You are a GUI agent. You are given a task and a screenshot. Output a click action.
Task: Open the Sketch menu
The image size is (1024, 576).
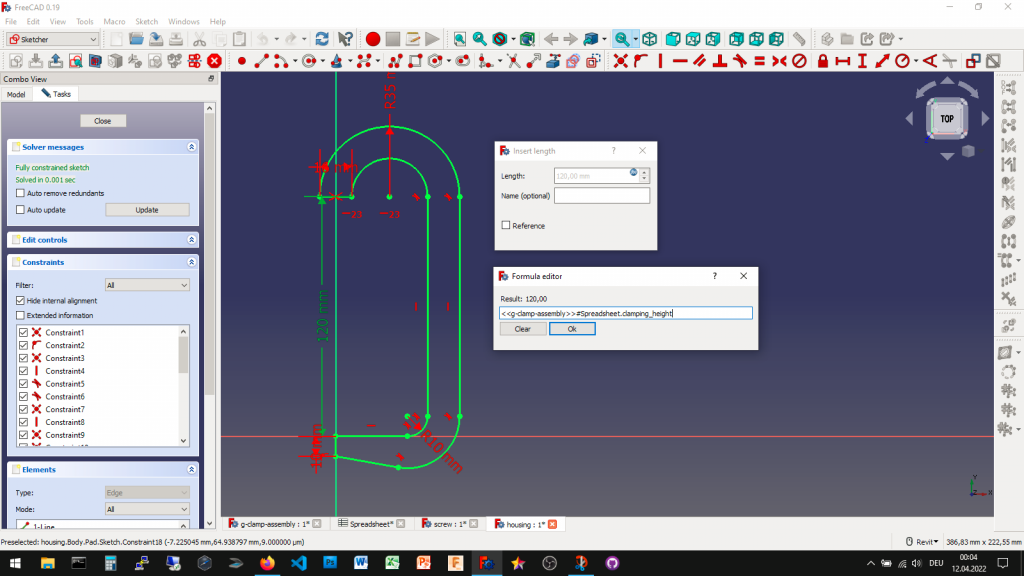click(146, 22)
